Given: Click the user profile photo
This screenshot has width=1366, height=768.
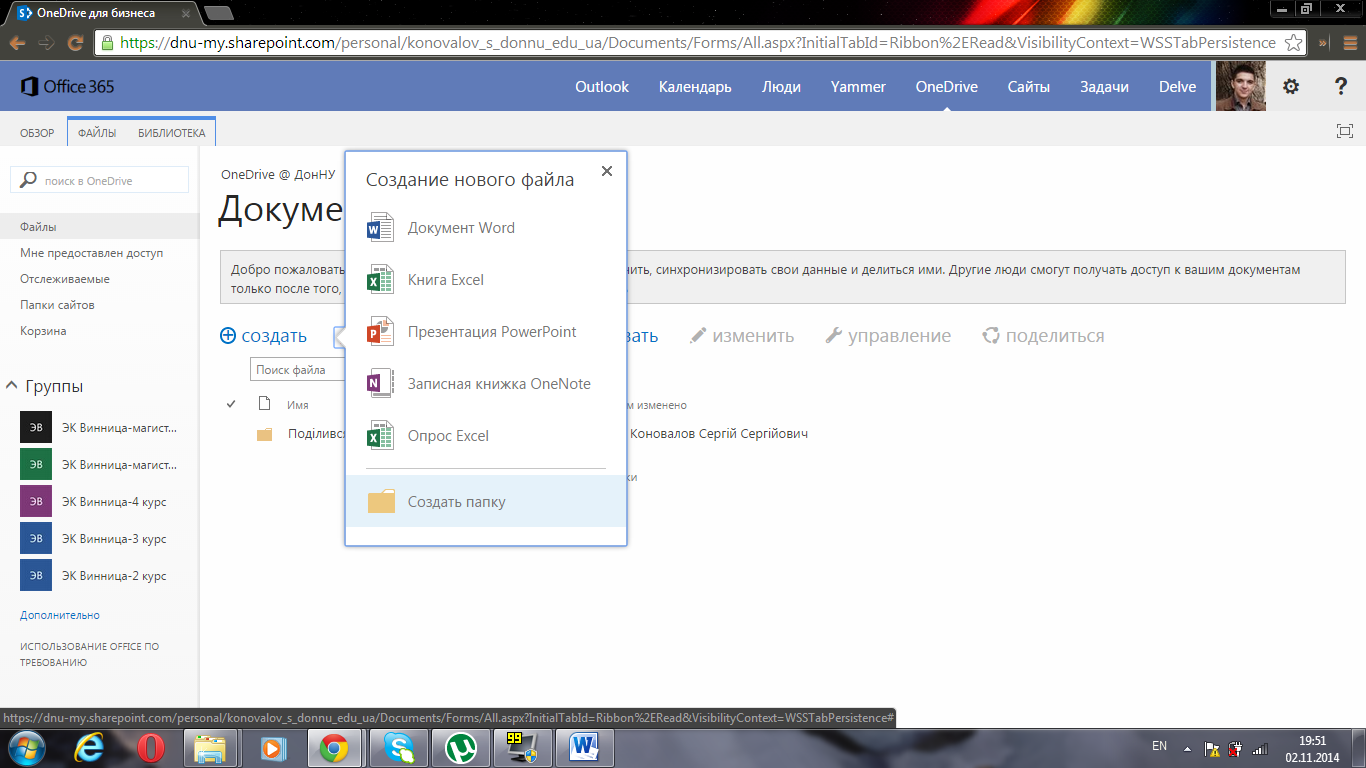Looking at the screenshot, I should (x=1241, y=86).
